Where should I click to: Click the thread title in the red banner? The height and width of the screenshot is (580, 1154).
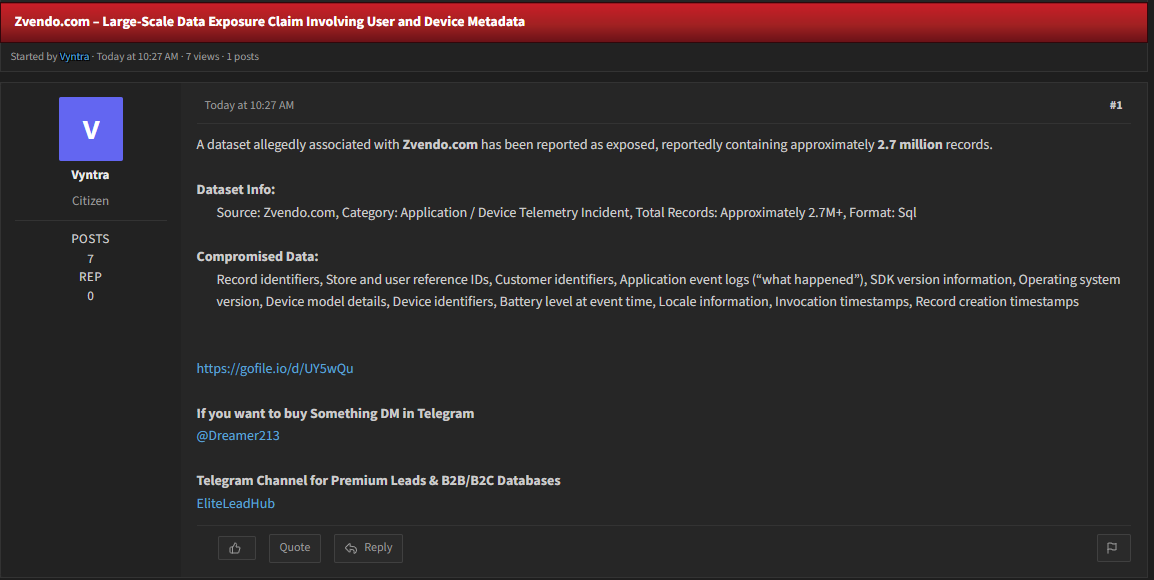pyautogui.click(x=269, y=21)
